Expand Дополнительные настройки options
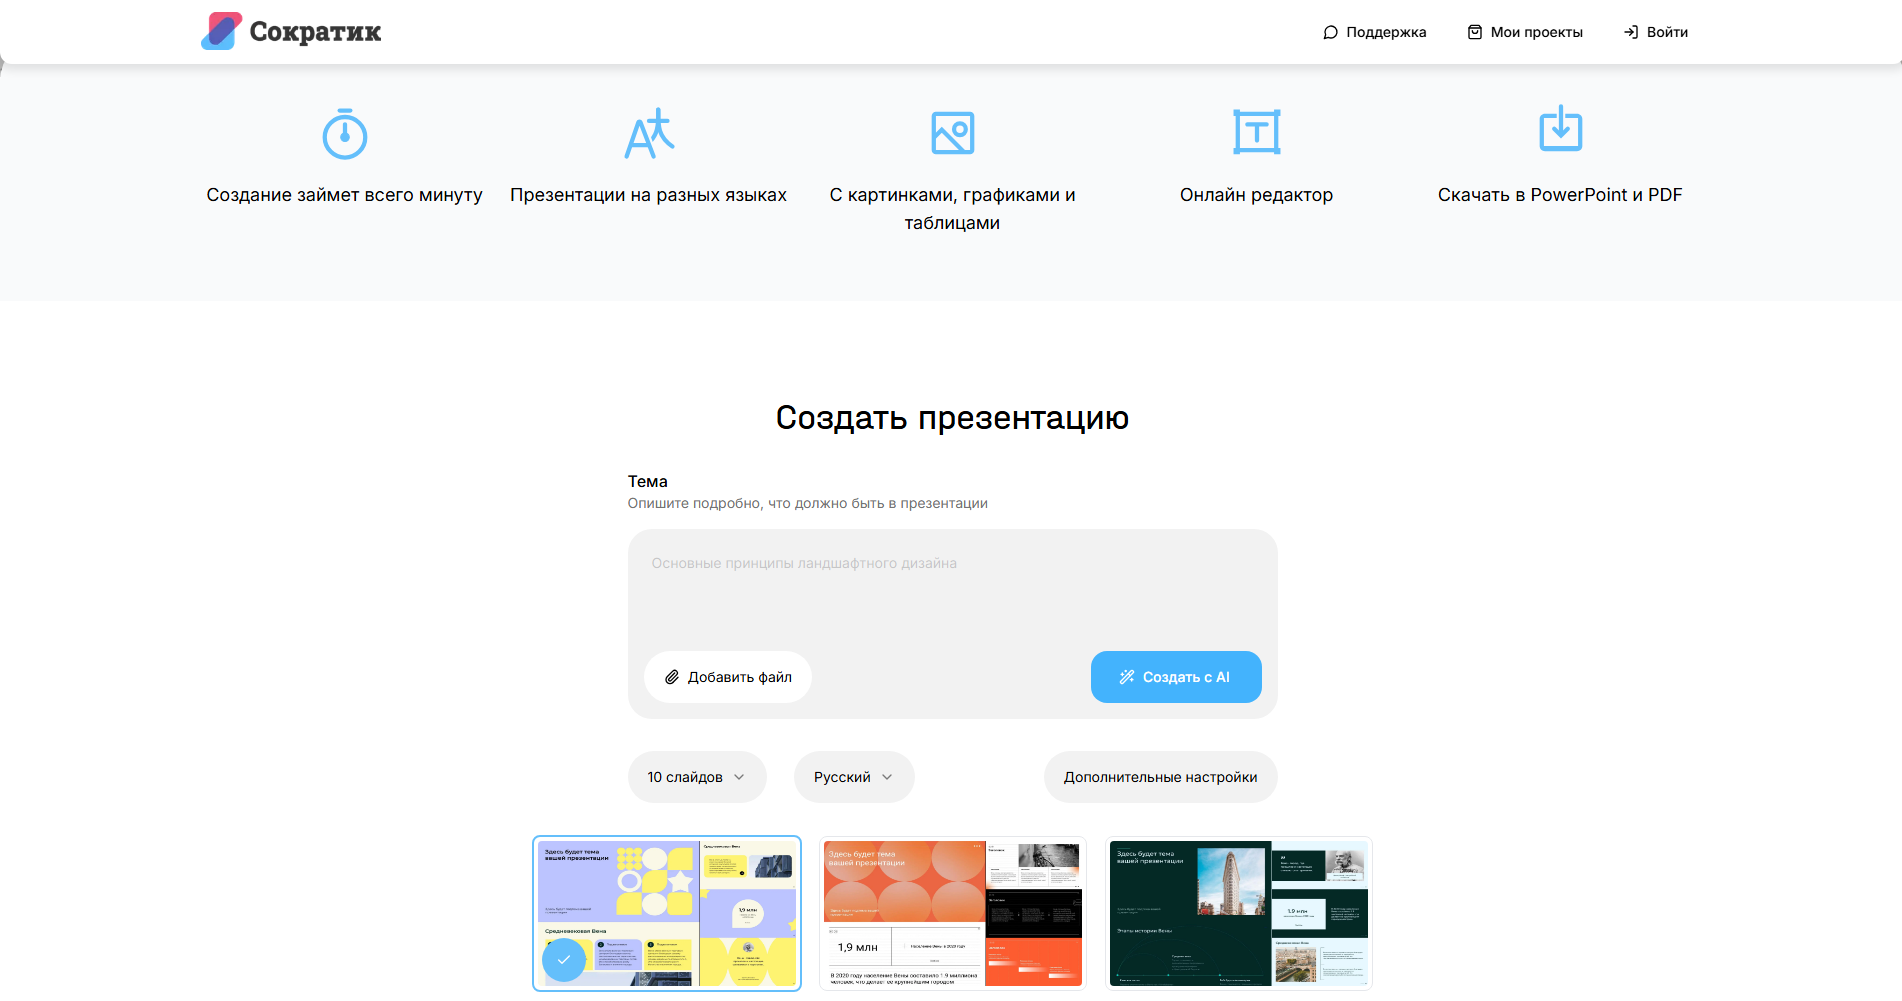Viewport: 1902px width, 1001px height. pyautogui.click(x=1160, y=777)
